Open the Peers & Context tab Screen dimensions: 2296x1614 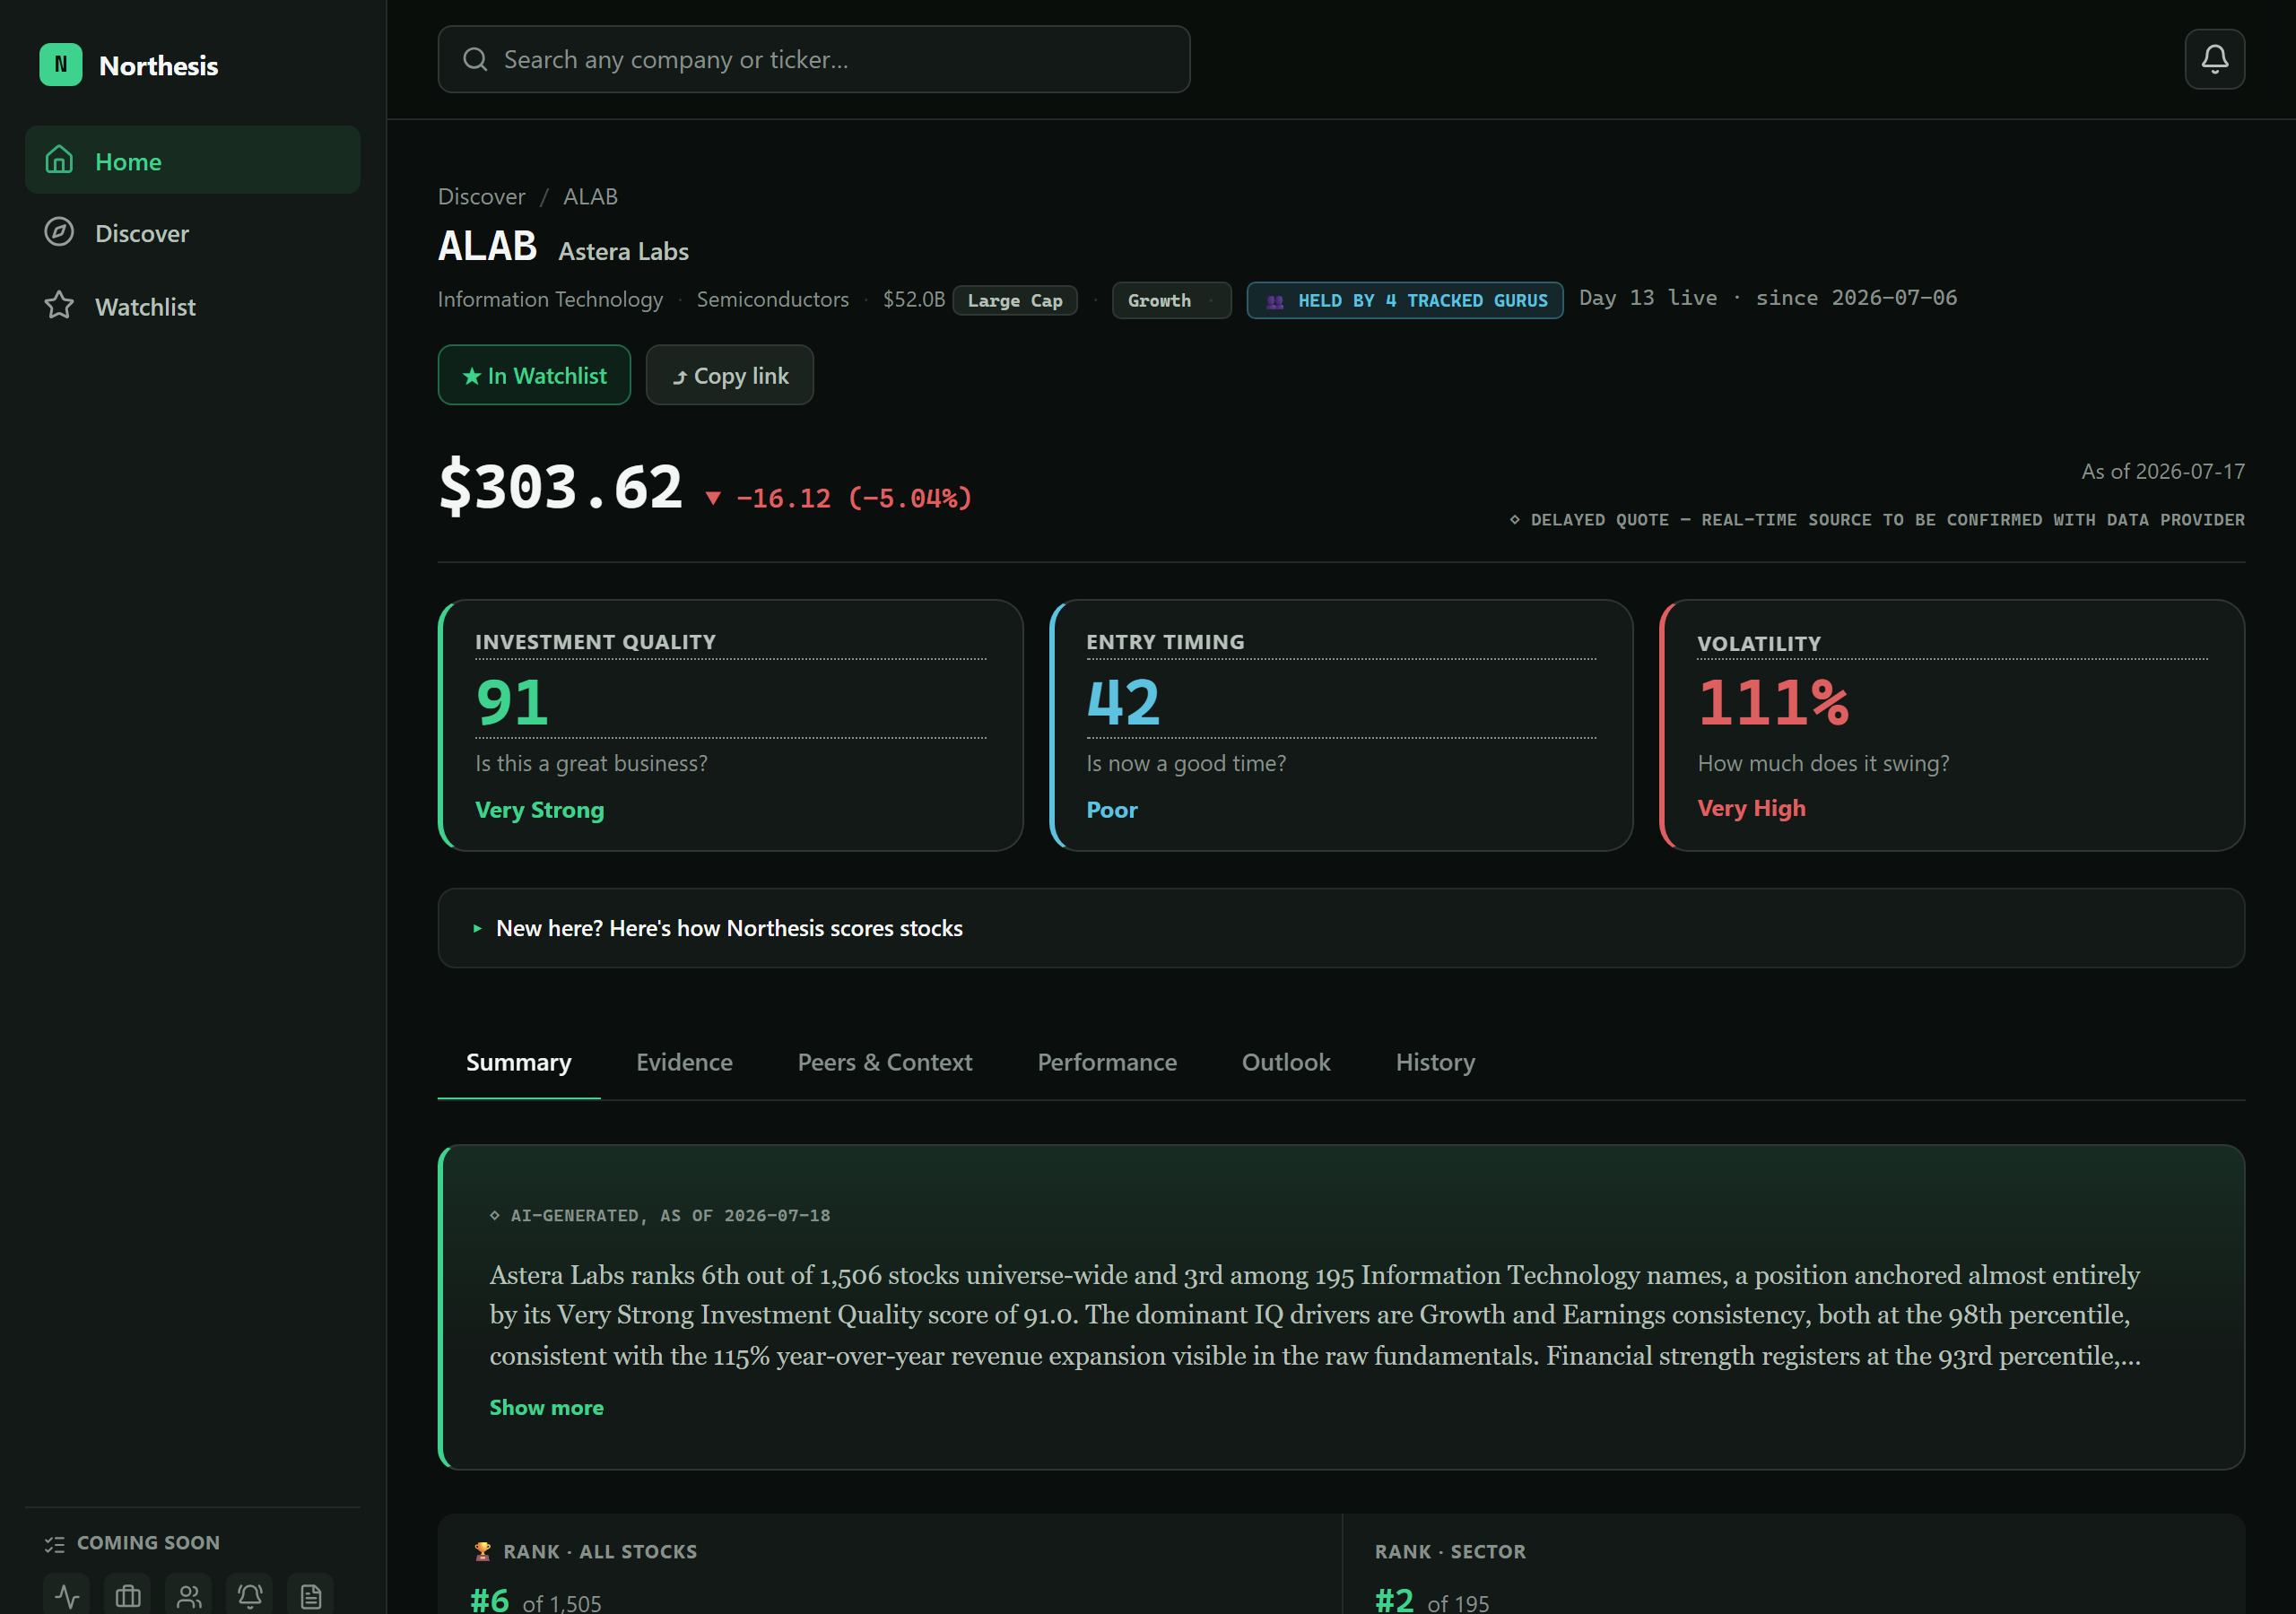tap(885, 1063)
